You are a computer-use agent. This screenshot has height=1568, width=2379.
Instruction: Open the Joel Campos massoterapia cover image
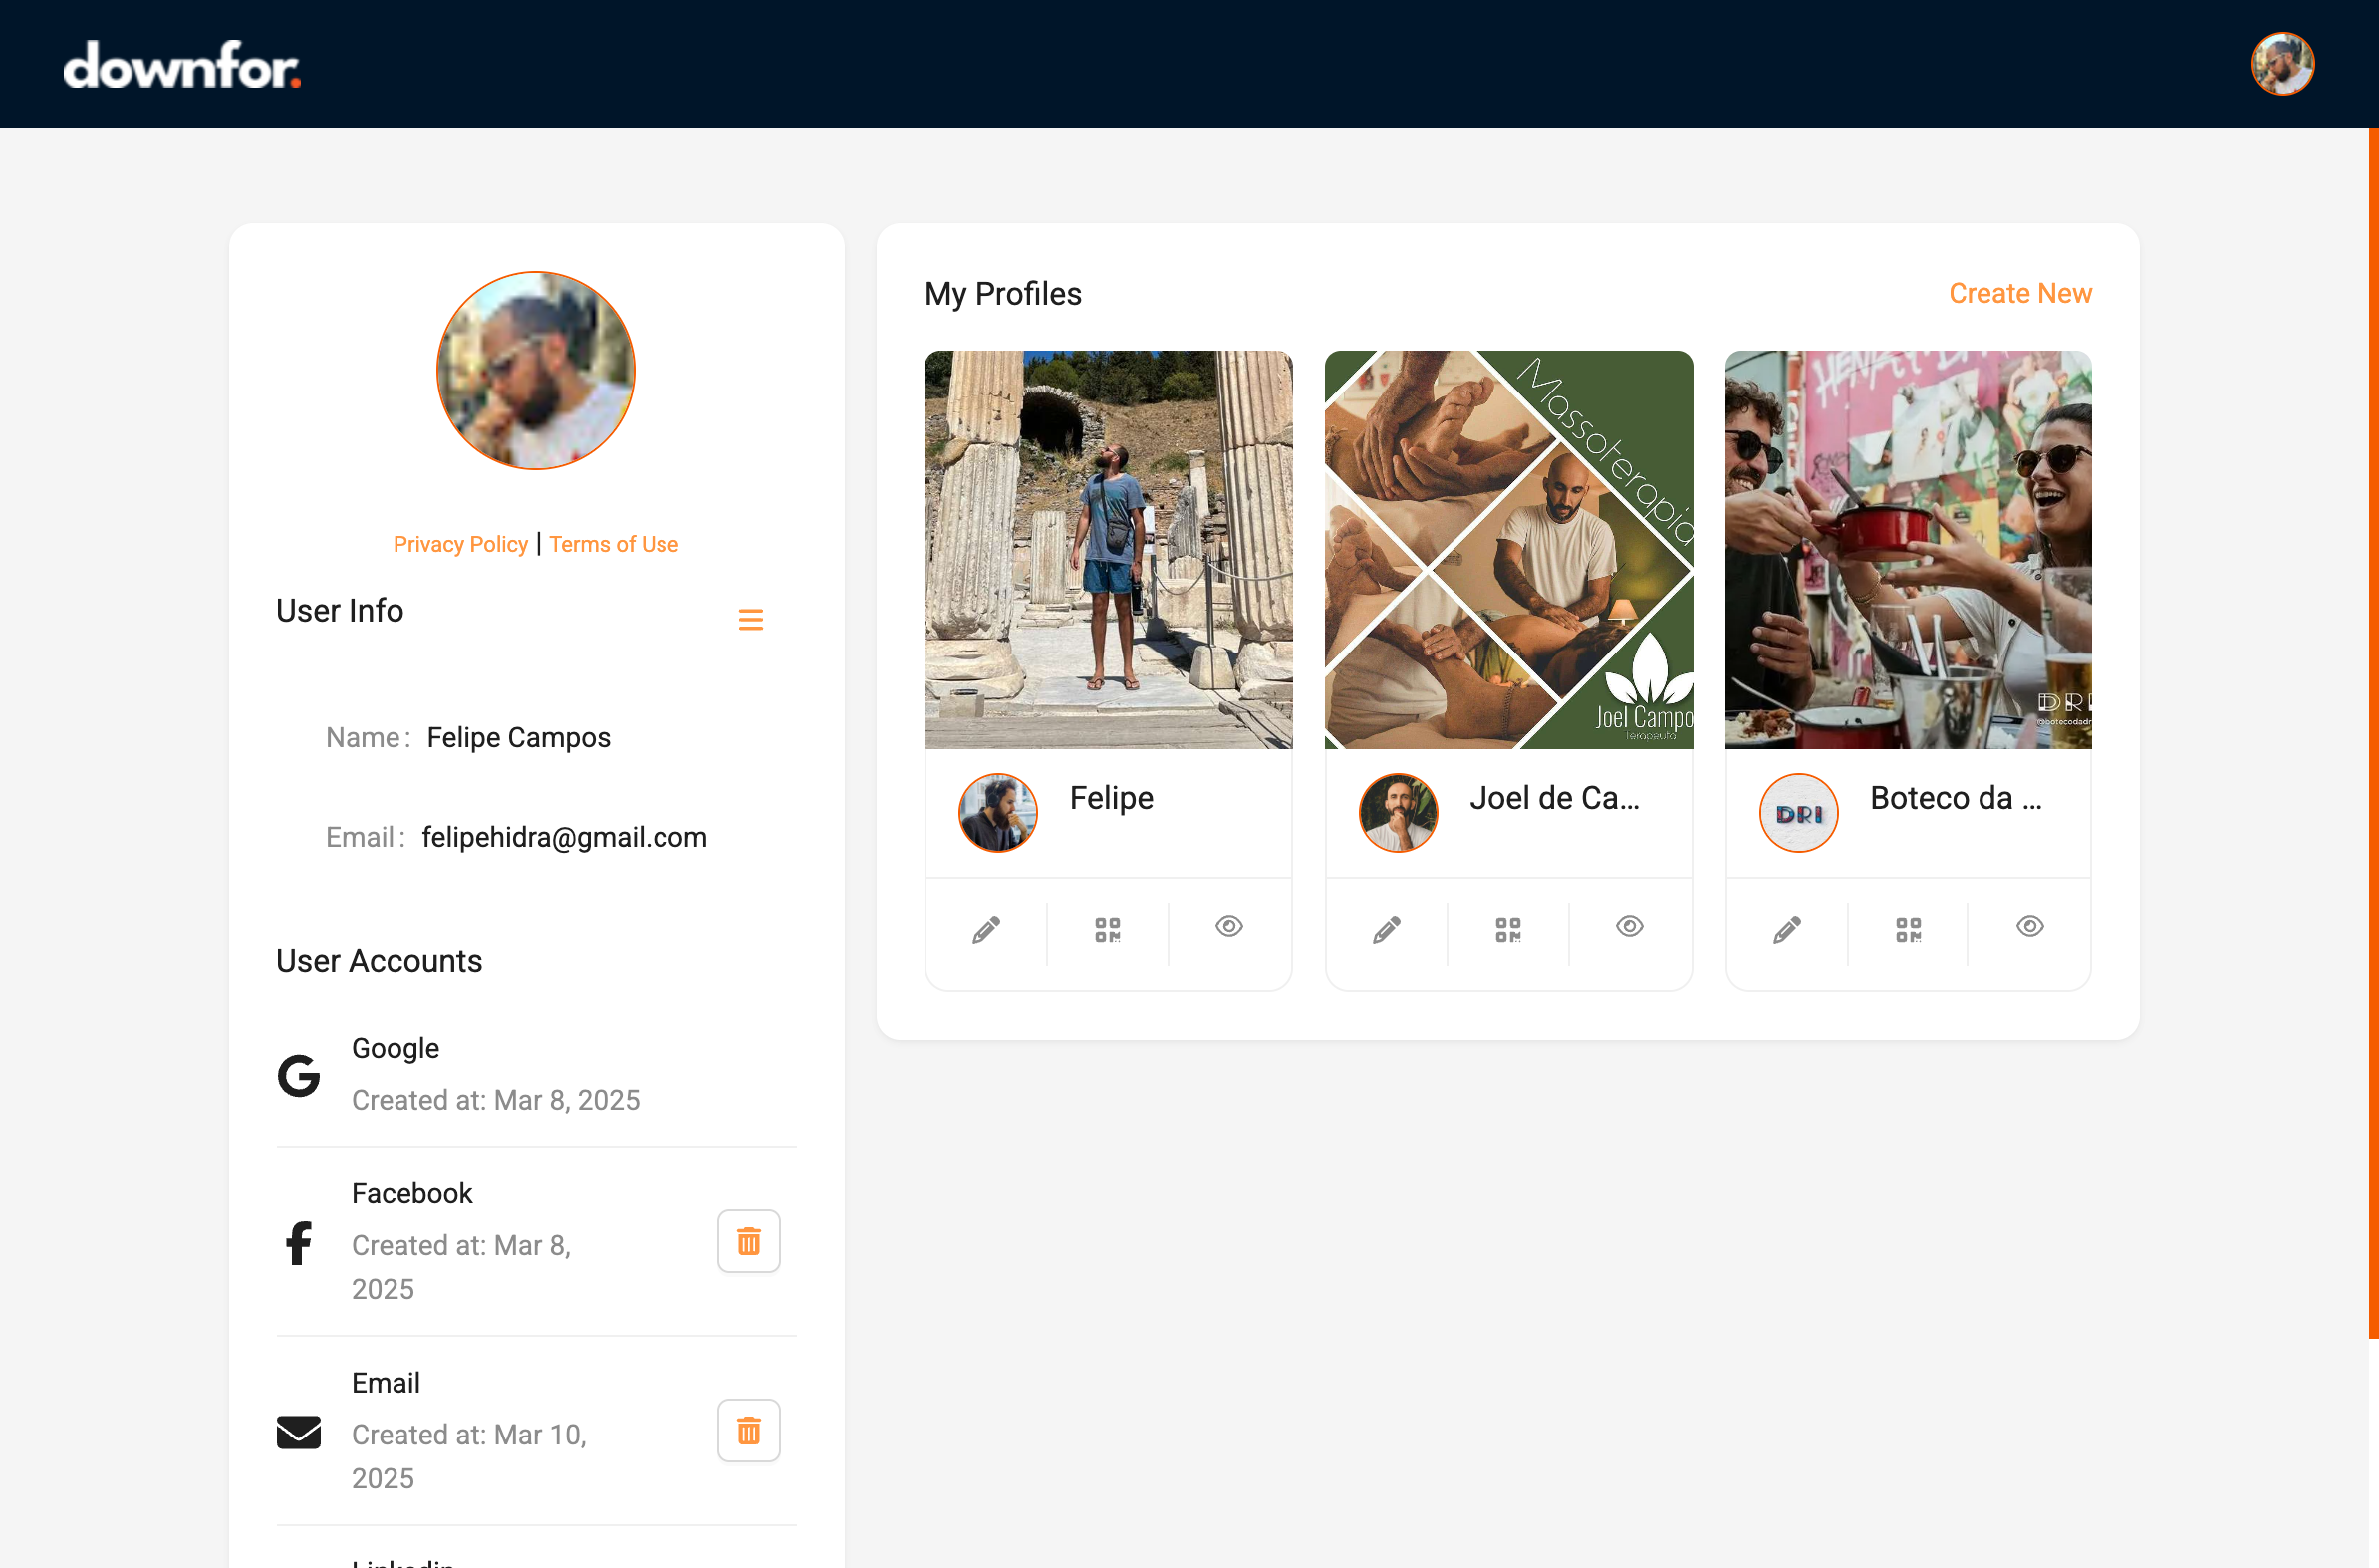(1508, 549)
